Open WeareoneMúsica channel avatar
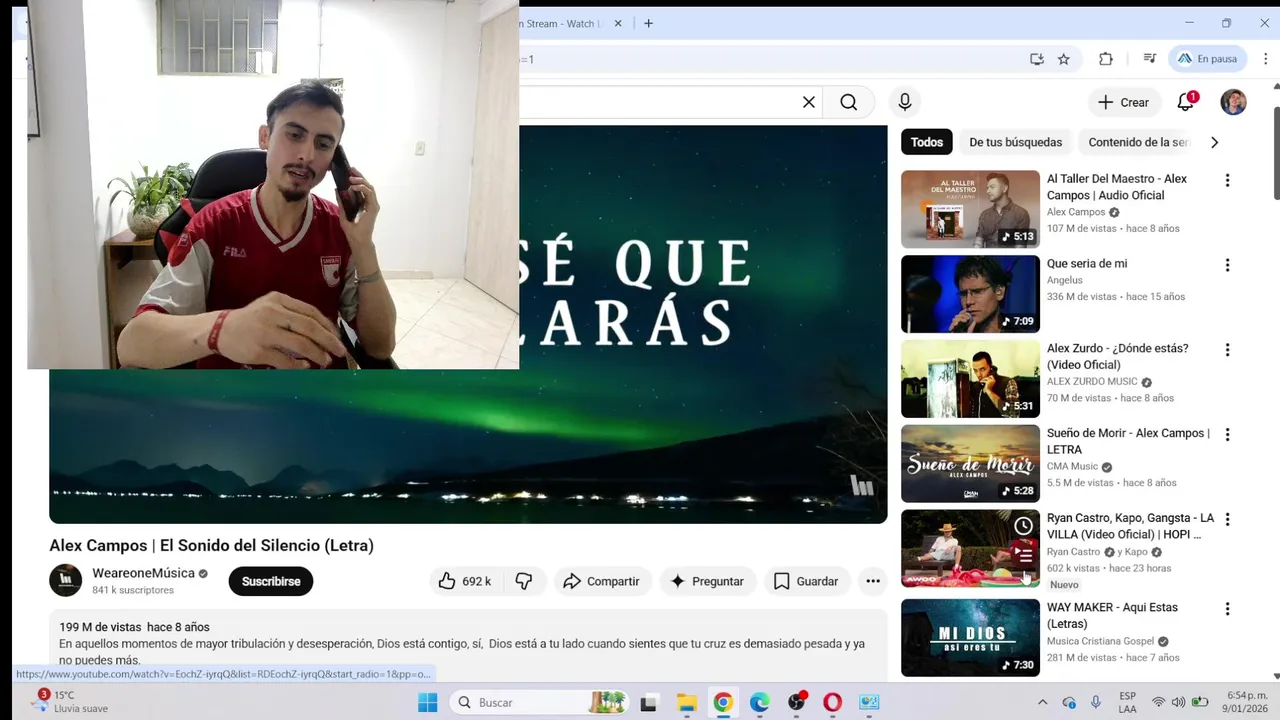The image size is (1280, 720). 66,581
